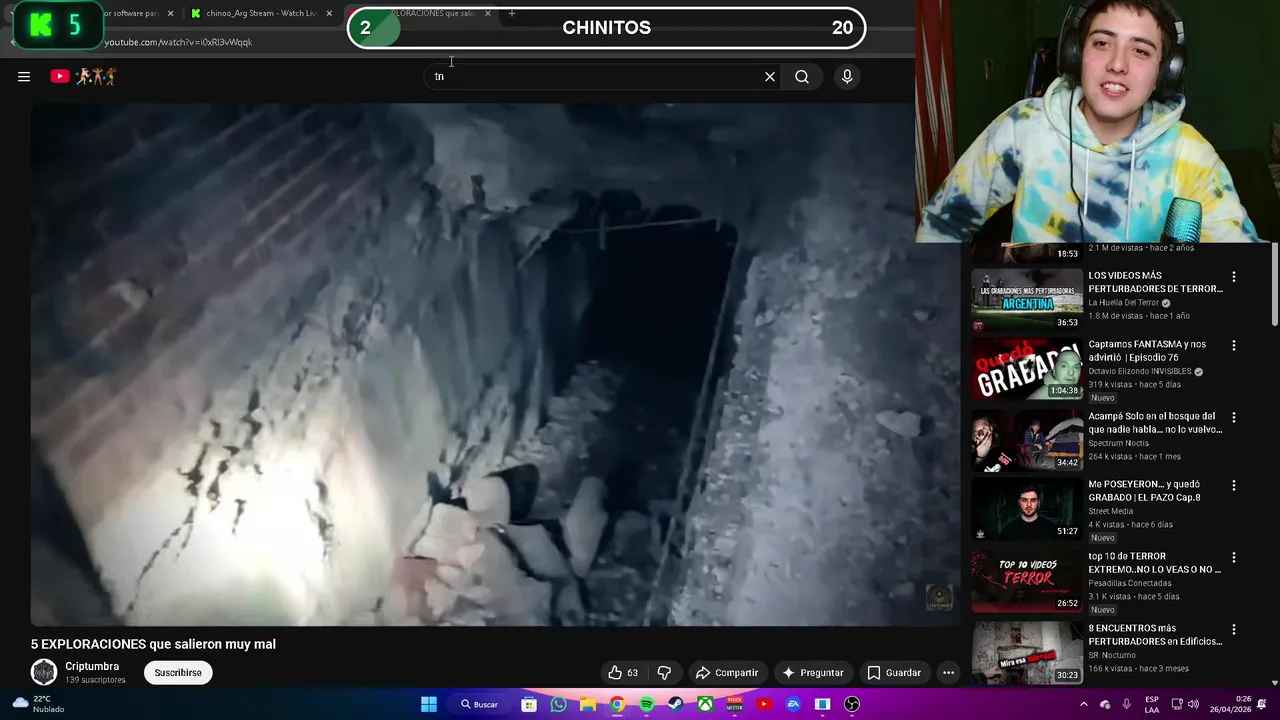
Task: Show hidden system tray icons chevron
Action: point(1083,704)
